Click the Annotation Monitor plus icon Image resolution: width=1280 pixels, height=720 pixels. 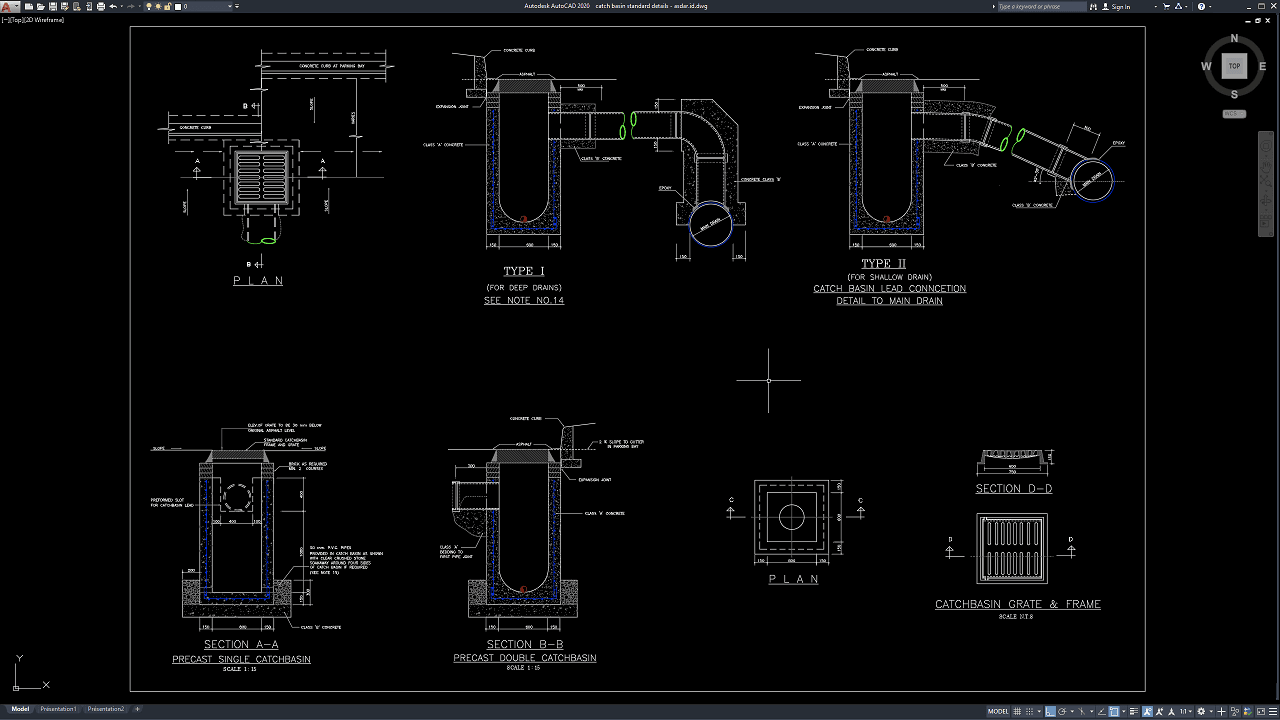point(1221,711)
